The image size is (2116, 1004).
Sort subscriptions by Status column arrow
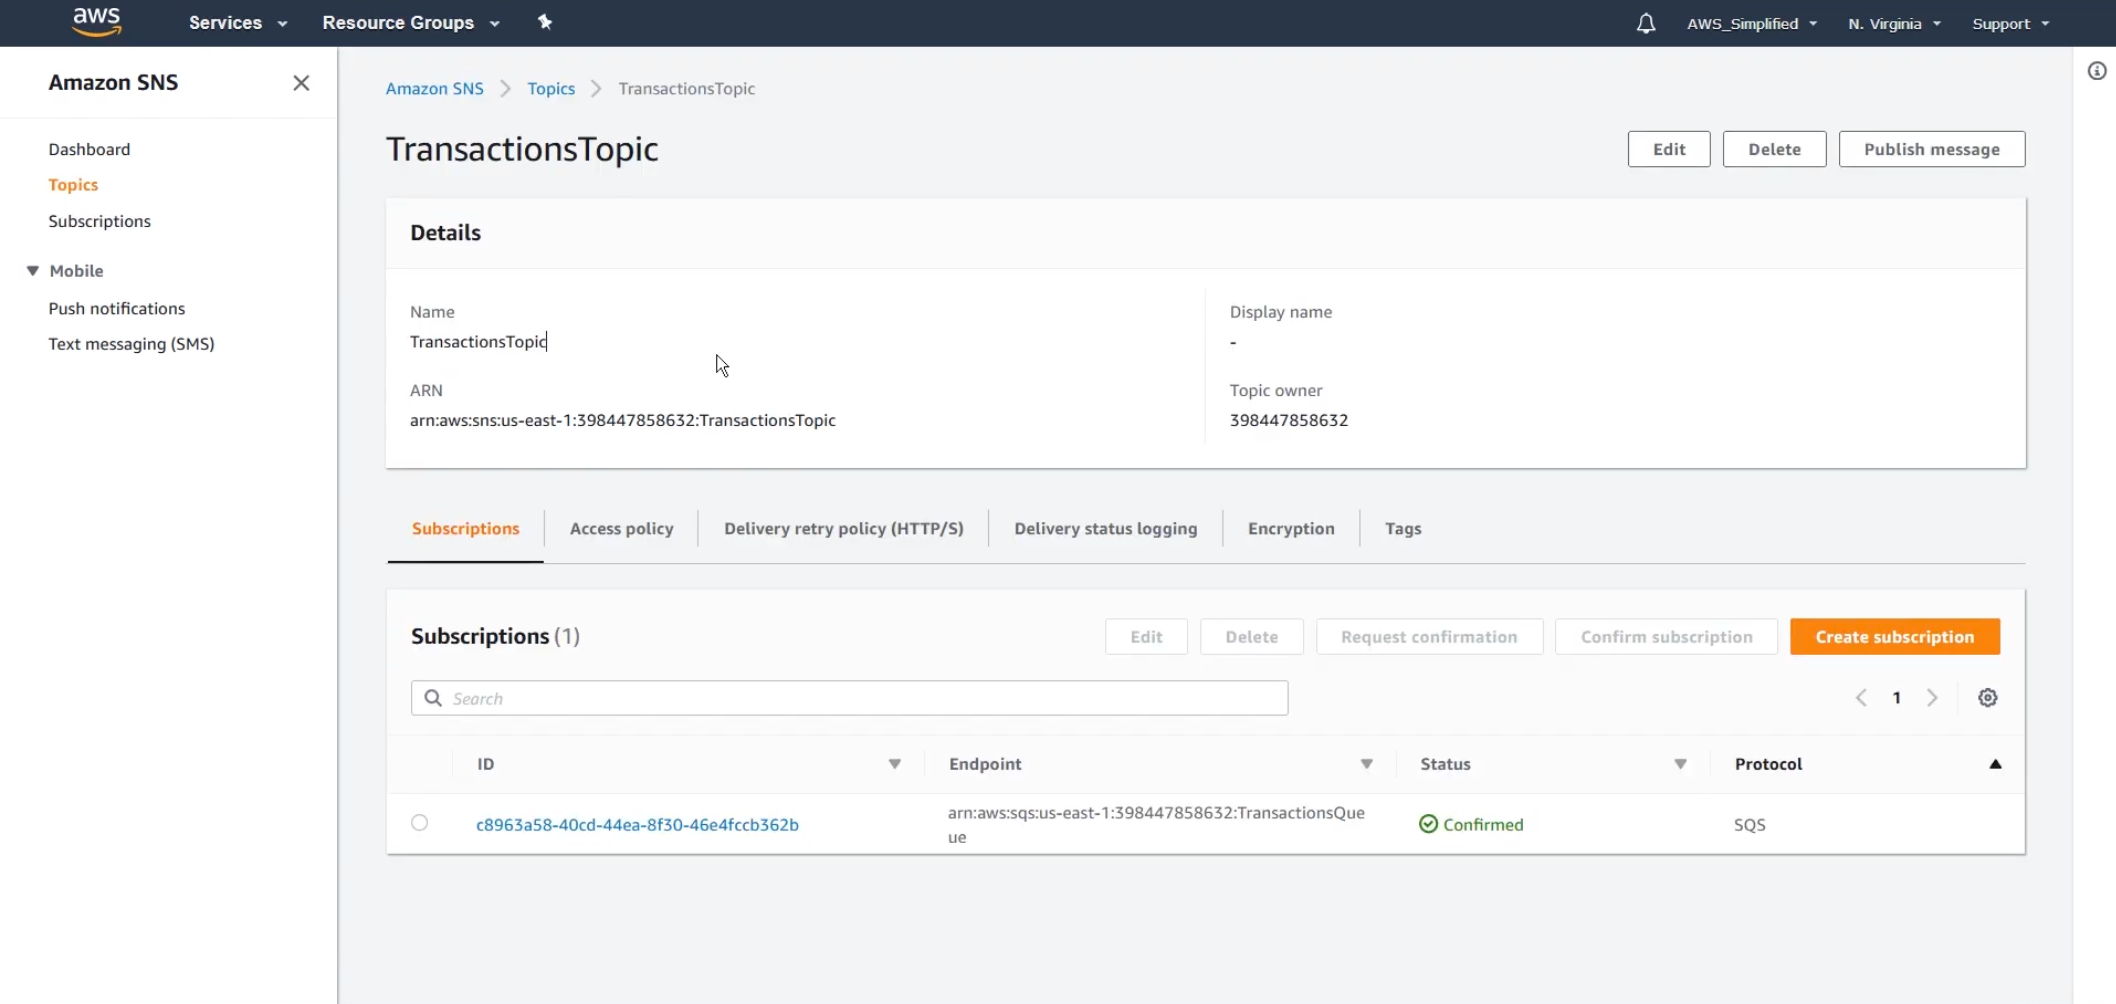1680,764
